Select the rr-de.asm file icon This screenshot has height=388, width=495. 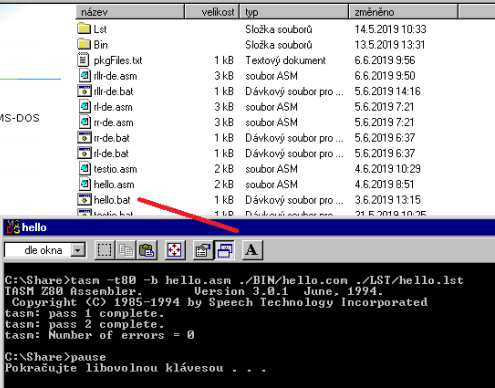(85, 122)
